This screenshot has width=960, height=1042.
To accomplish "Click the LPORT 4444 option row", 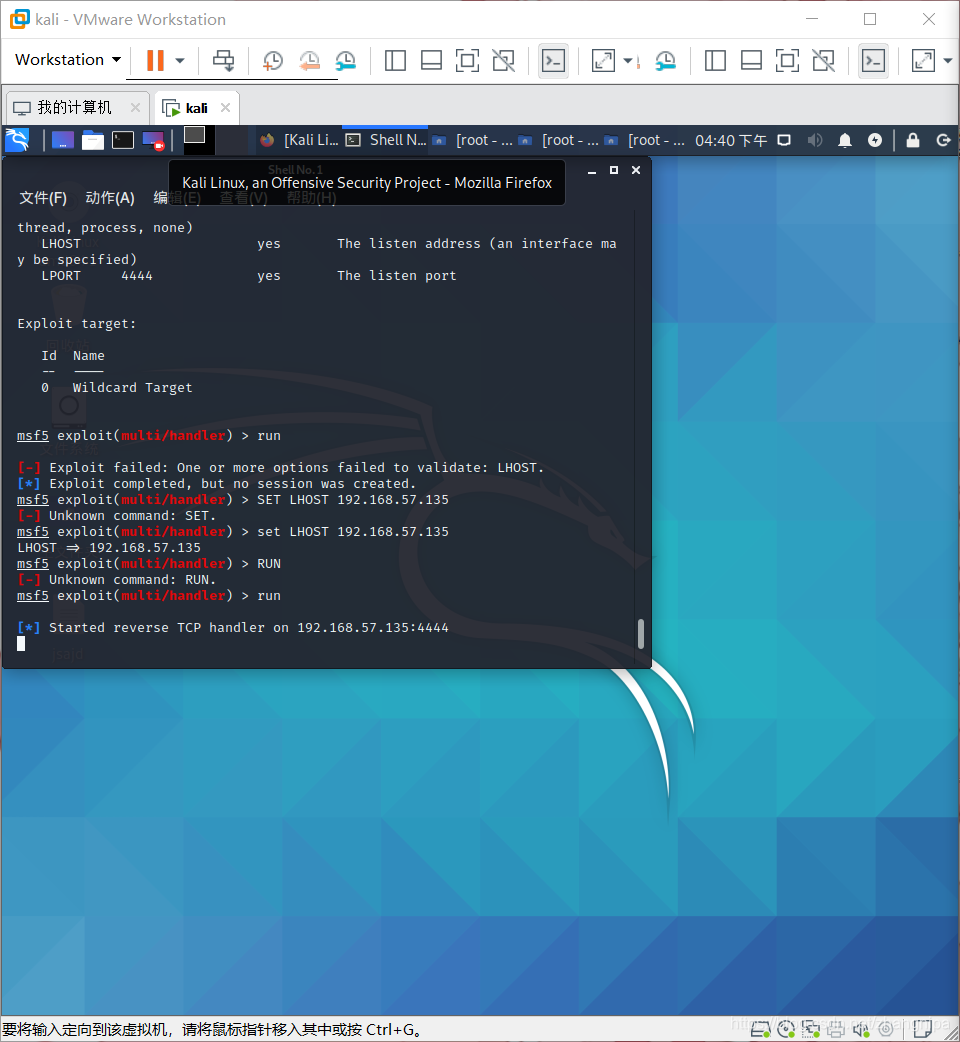I will [248, 276].
